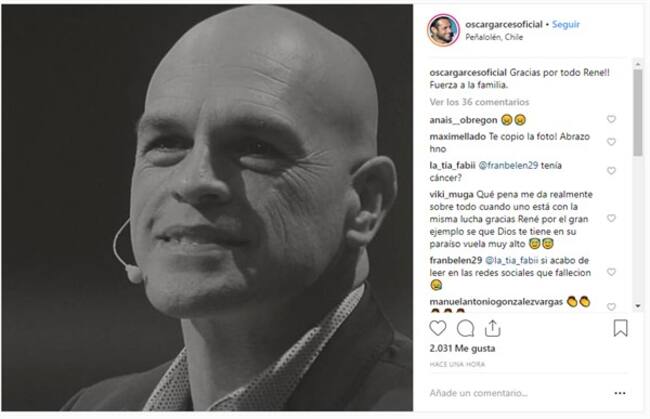This screenshot has width=650, height=419.
Task: Like the post with the heart icon
Action: [438, 328]
